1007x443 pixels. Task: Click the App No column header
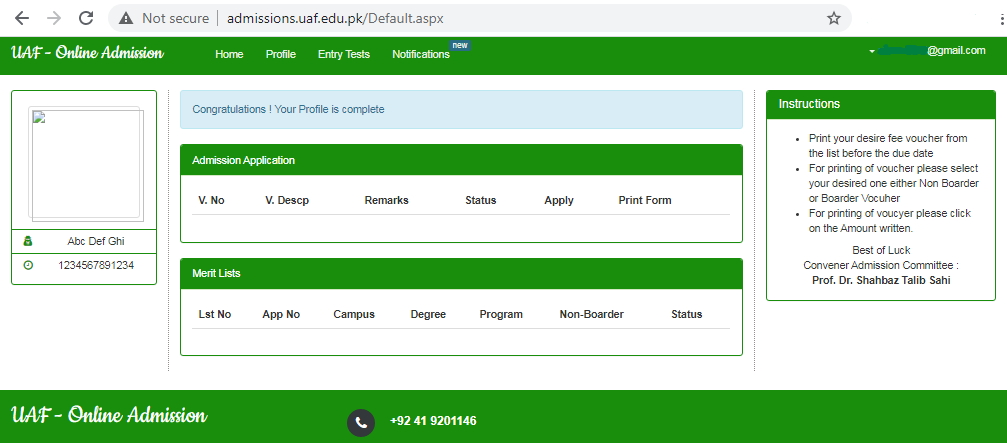[281, 315]
